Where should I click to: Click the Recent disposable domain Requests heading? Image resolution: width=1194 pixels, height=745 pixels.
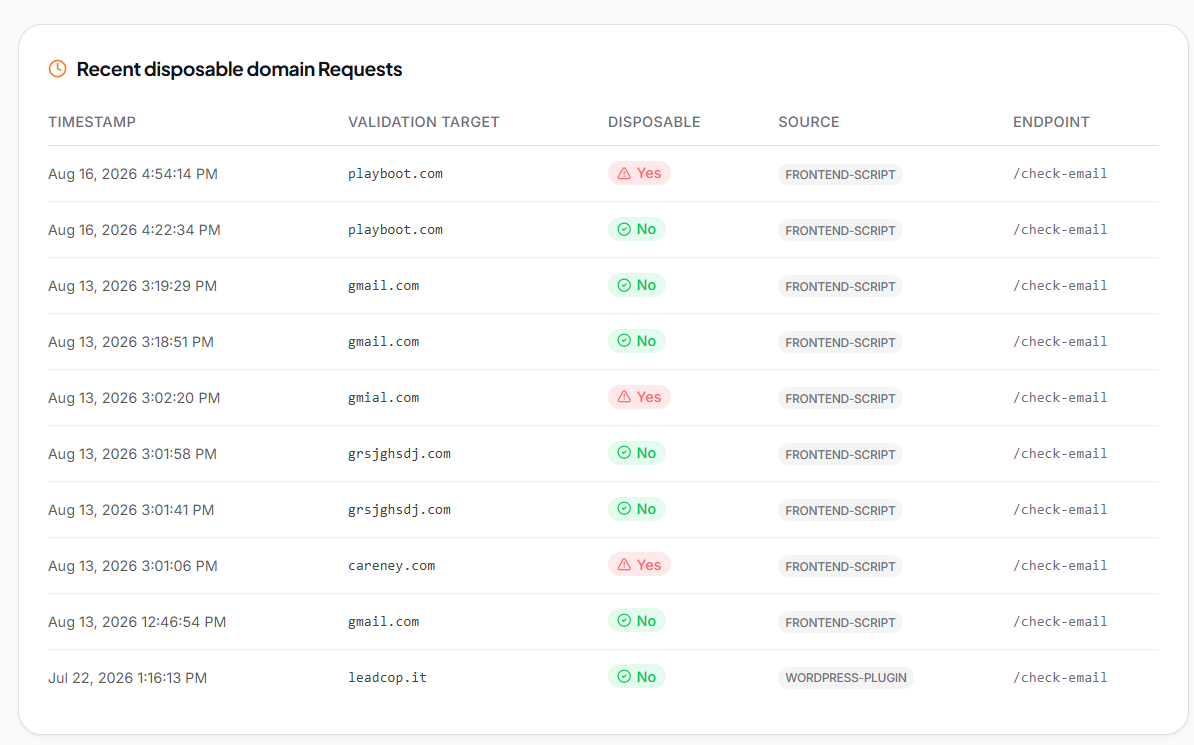pyautogui.click(x=239, y=69)
